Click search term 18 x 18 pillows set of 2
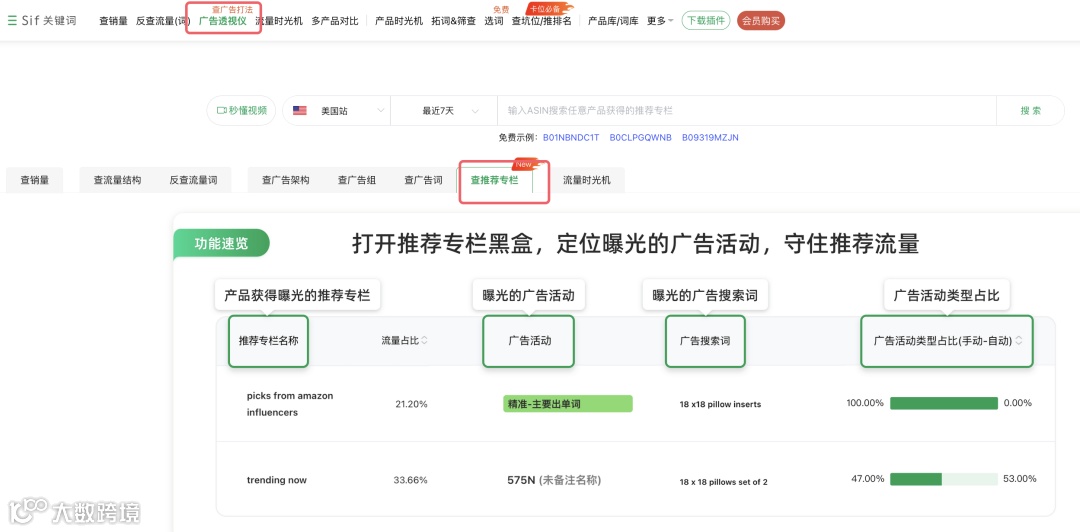The width and height of the screenshot is (1080, 532). coord(723,482)
